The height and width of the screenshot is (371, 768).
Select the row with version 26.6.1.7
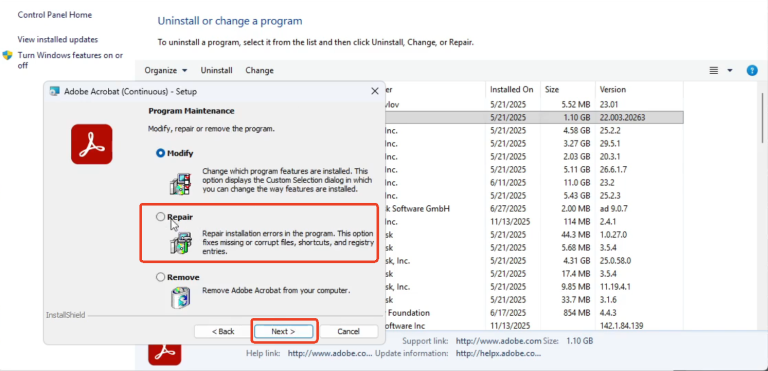533,170
